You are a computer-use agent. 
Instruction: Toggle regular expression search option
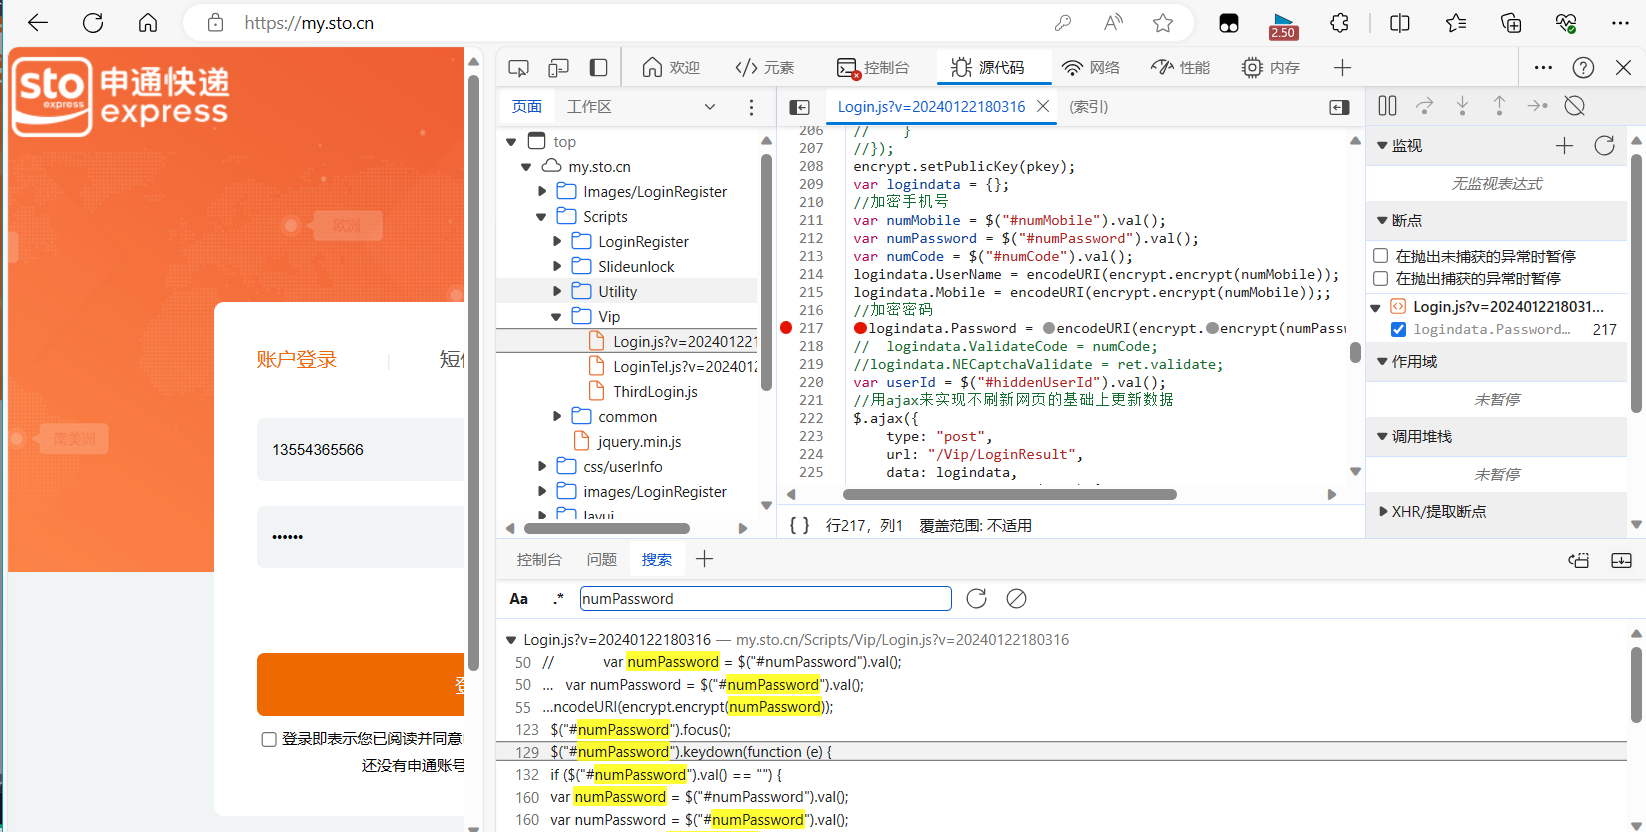coord(558,598)
